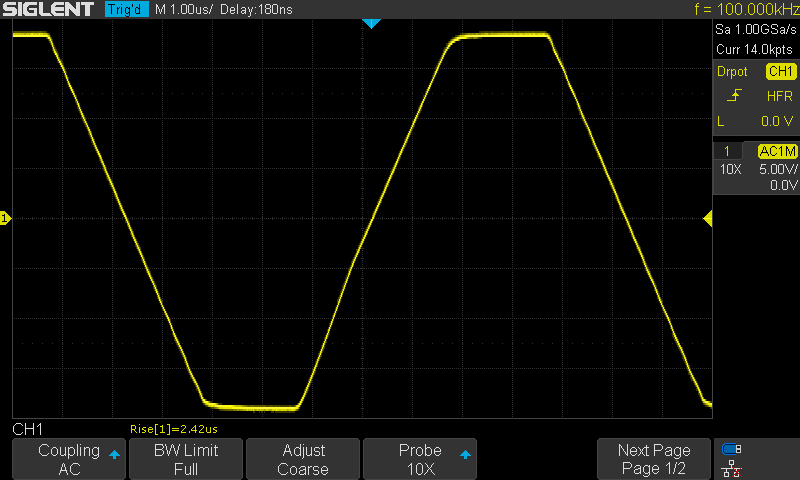Click the USB drive status icon
800x480 pixels.
pyautogui.click(x=732, y=449)
